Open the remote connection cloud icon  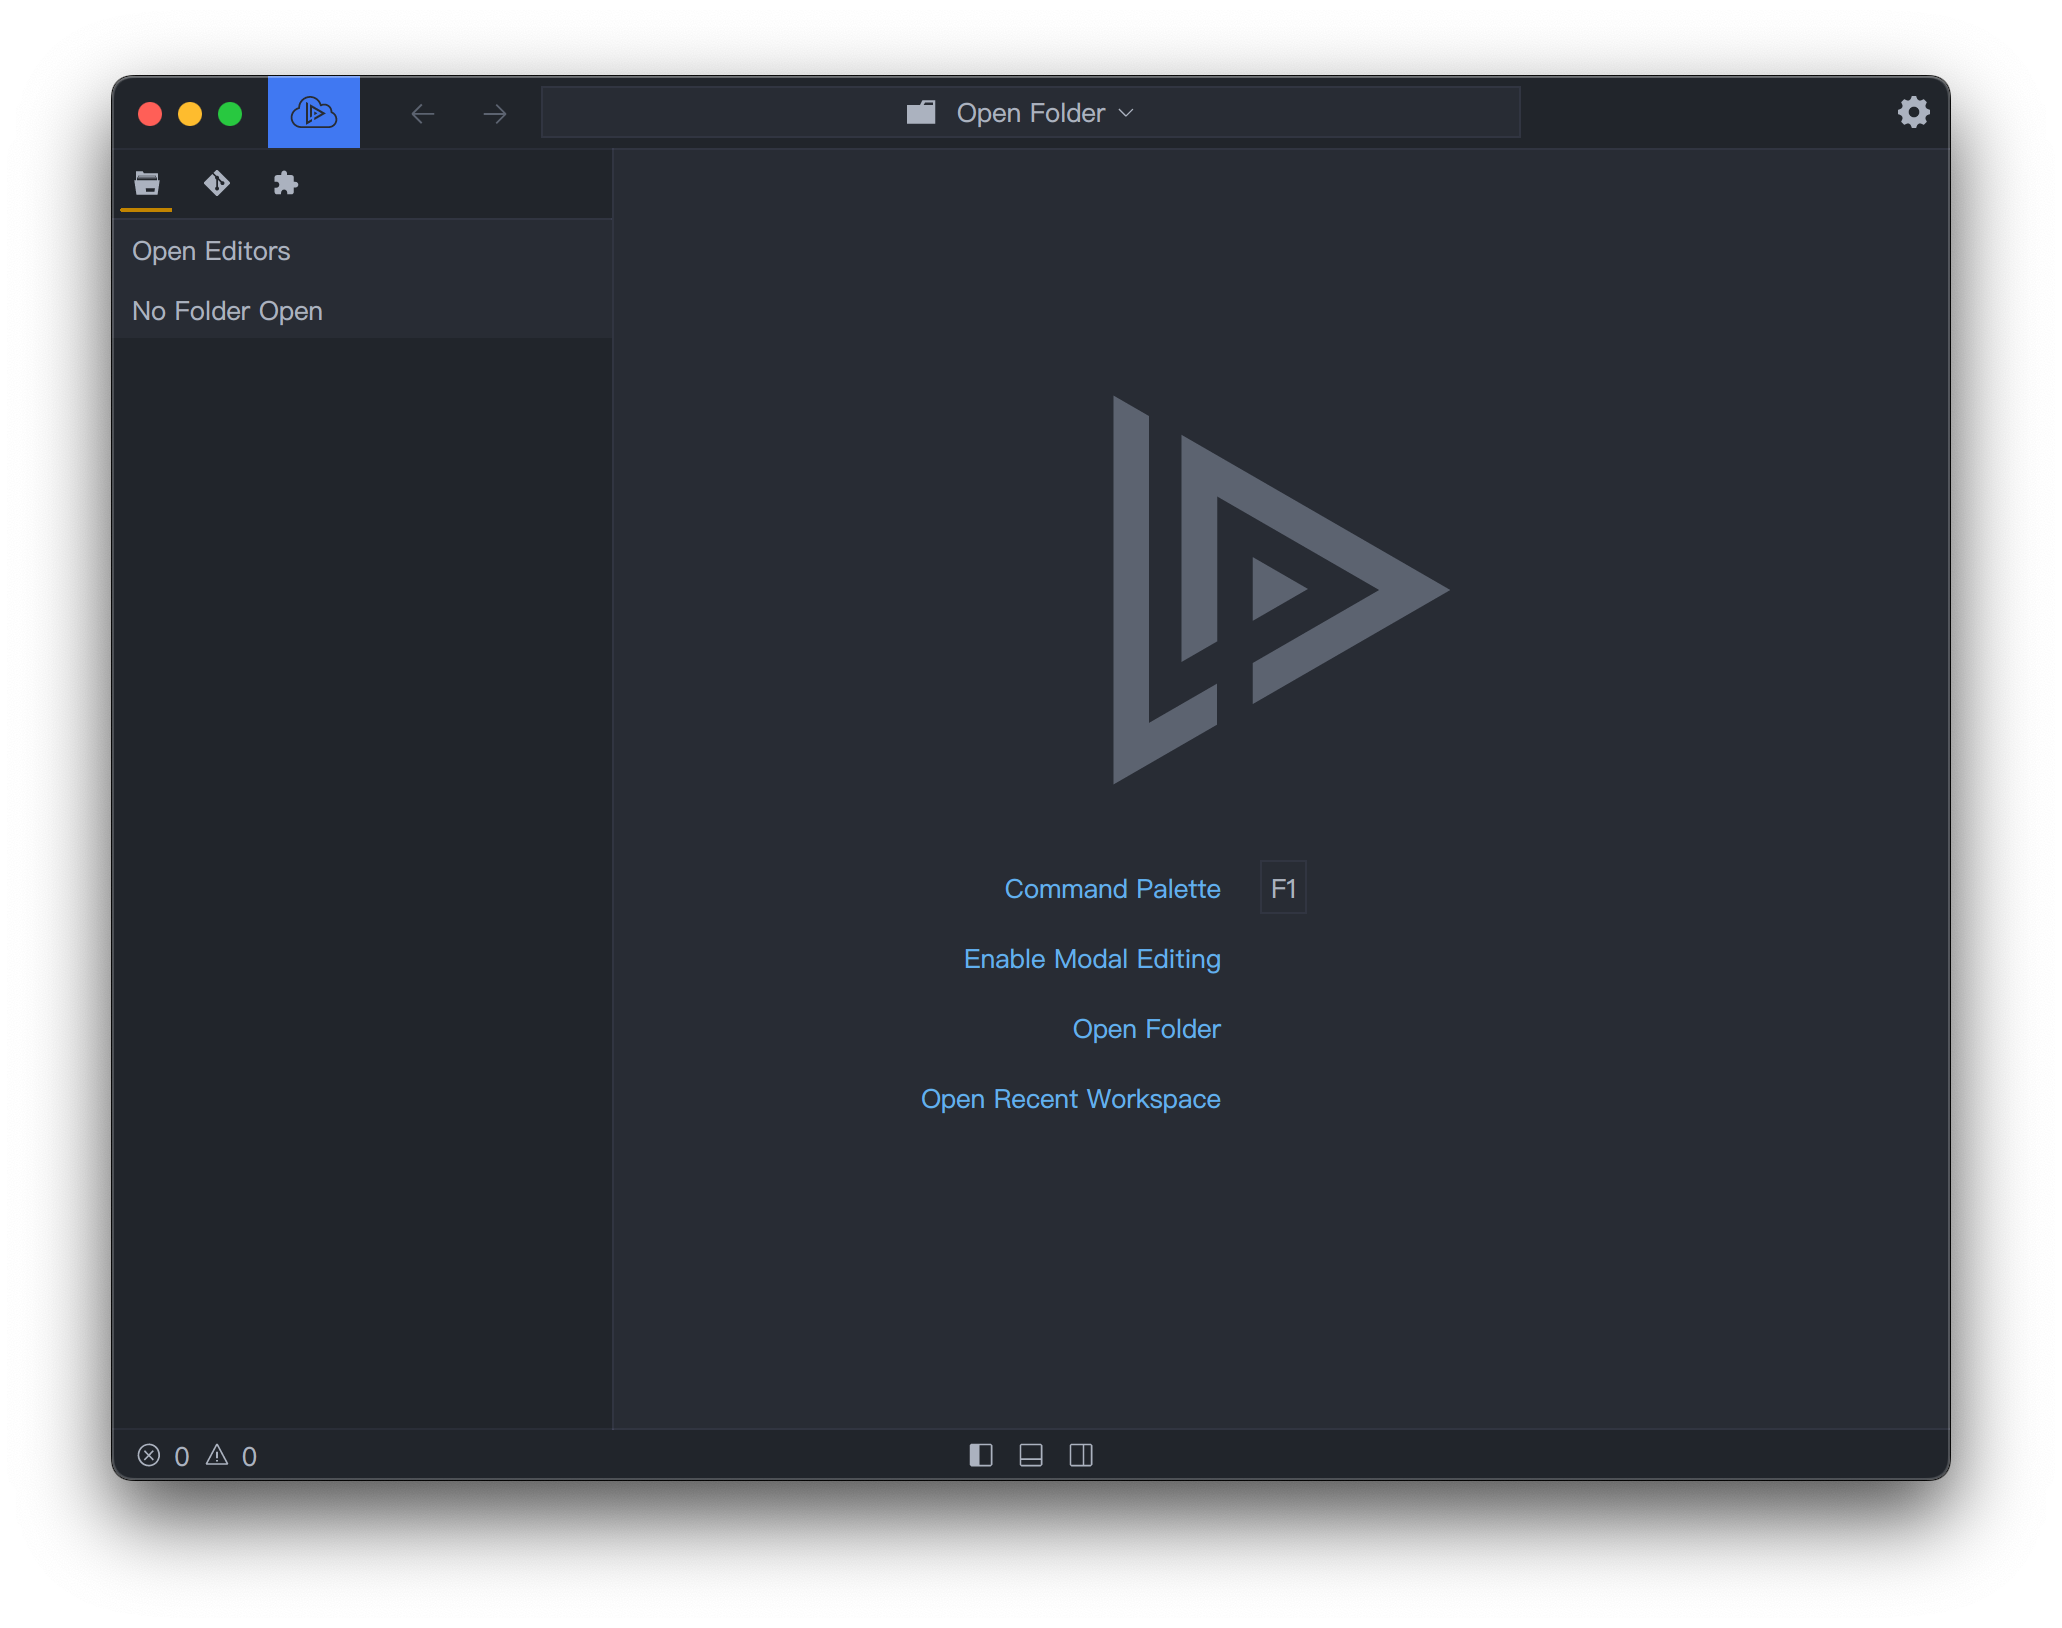click(313, 112)
